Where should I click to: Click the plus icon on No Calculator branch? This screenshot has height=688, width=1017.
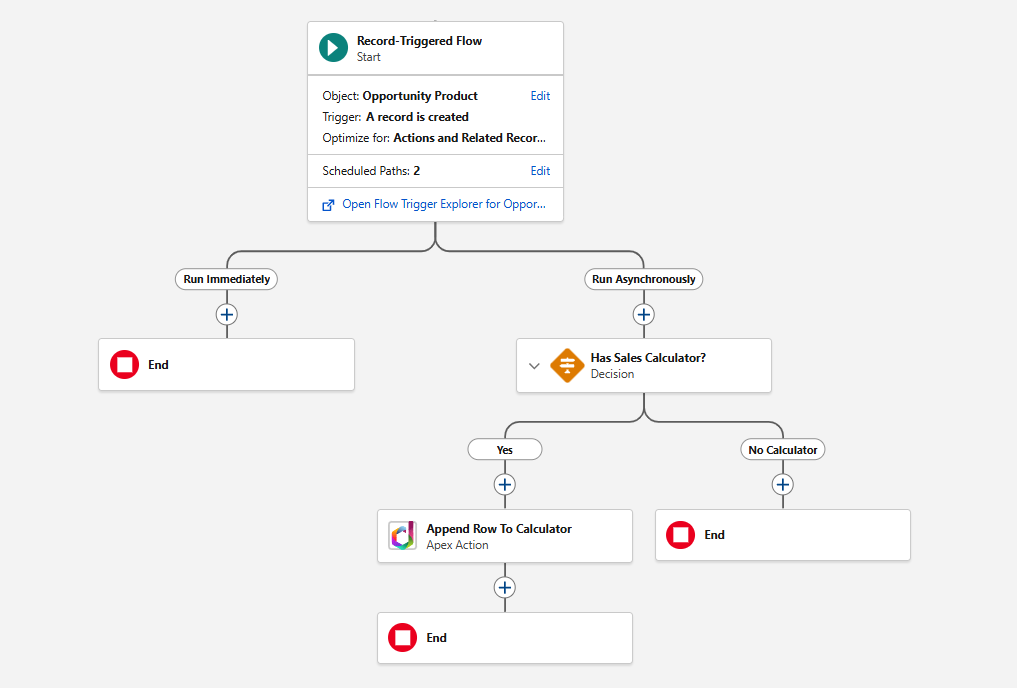782,484
